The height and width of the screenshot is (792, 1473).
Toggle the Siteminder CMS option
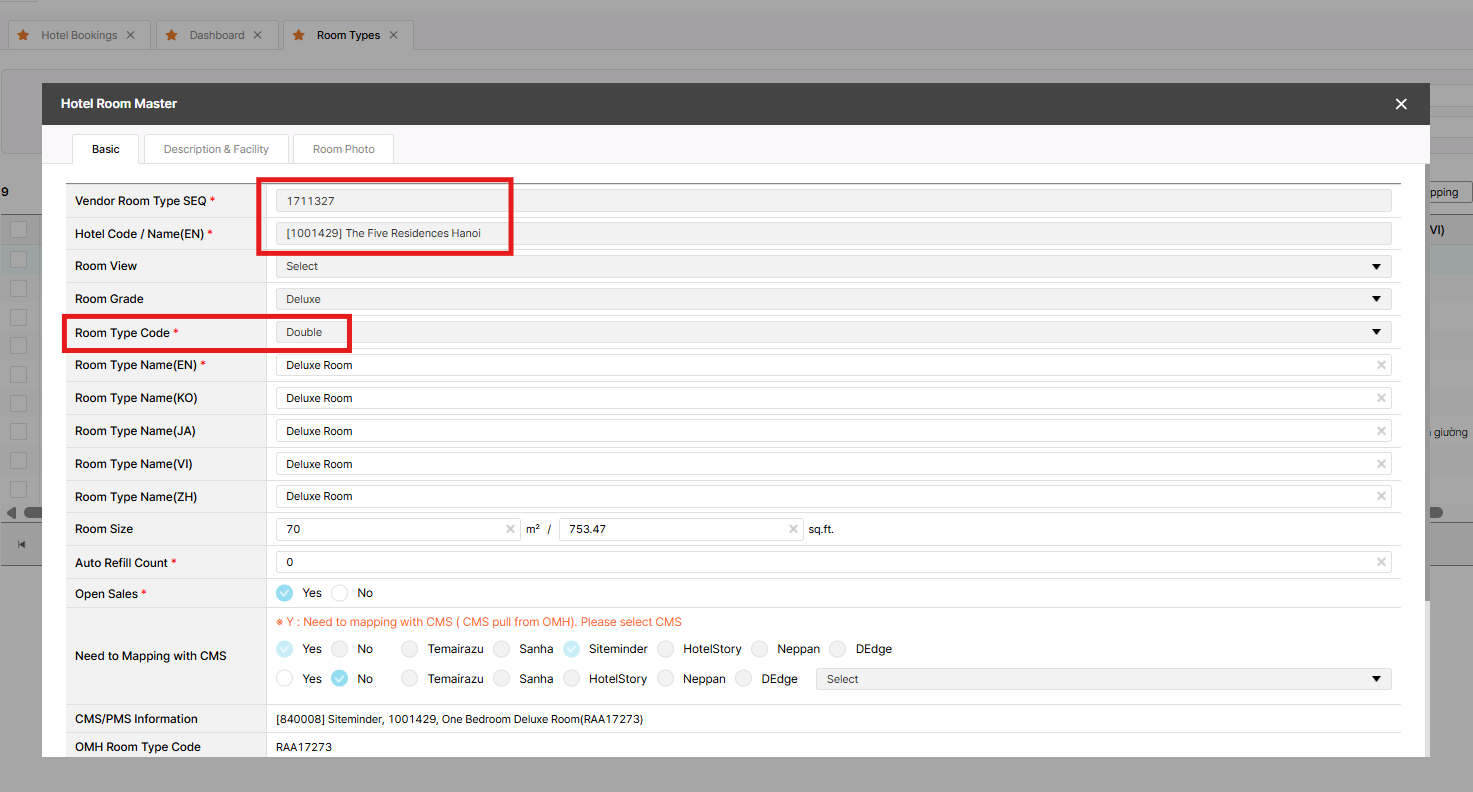[x=571, y=649]
